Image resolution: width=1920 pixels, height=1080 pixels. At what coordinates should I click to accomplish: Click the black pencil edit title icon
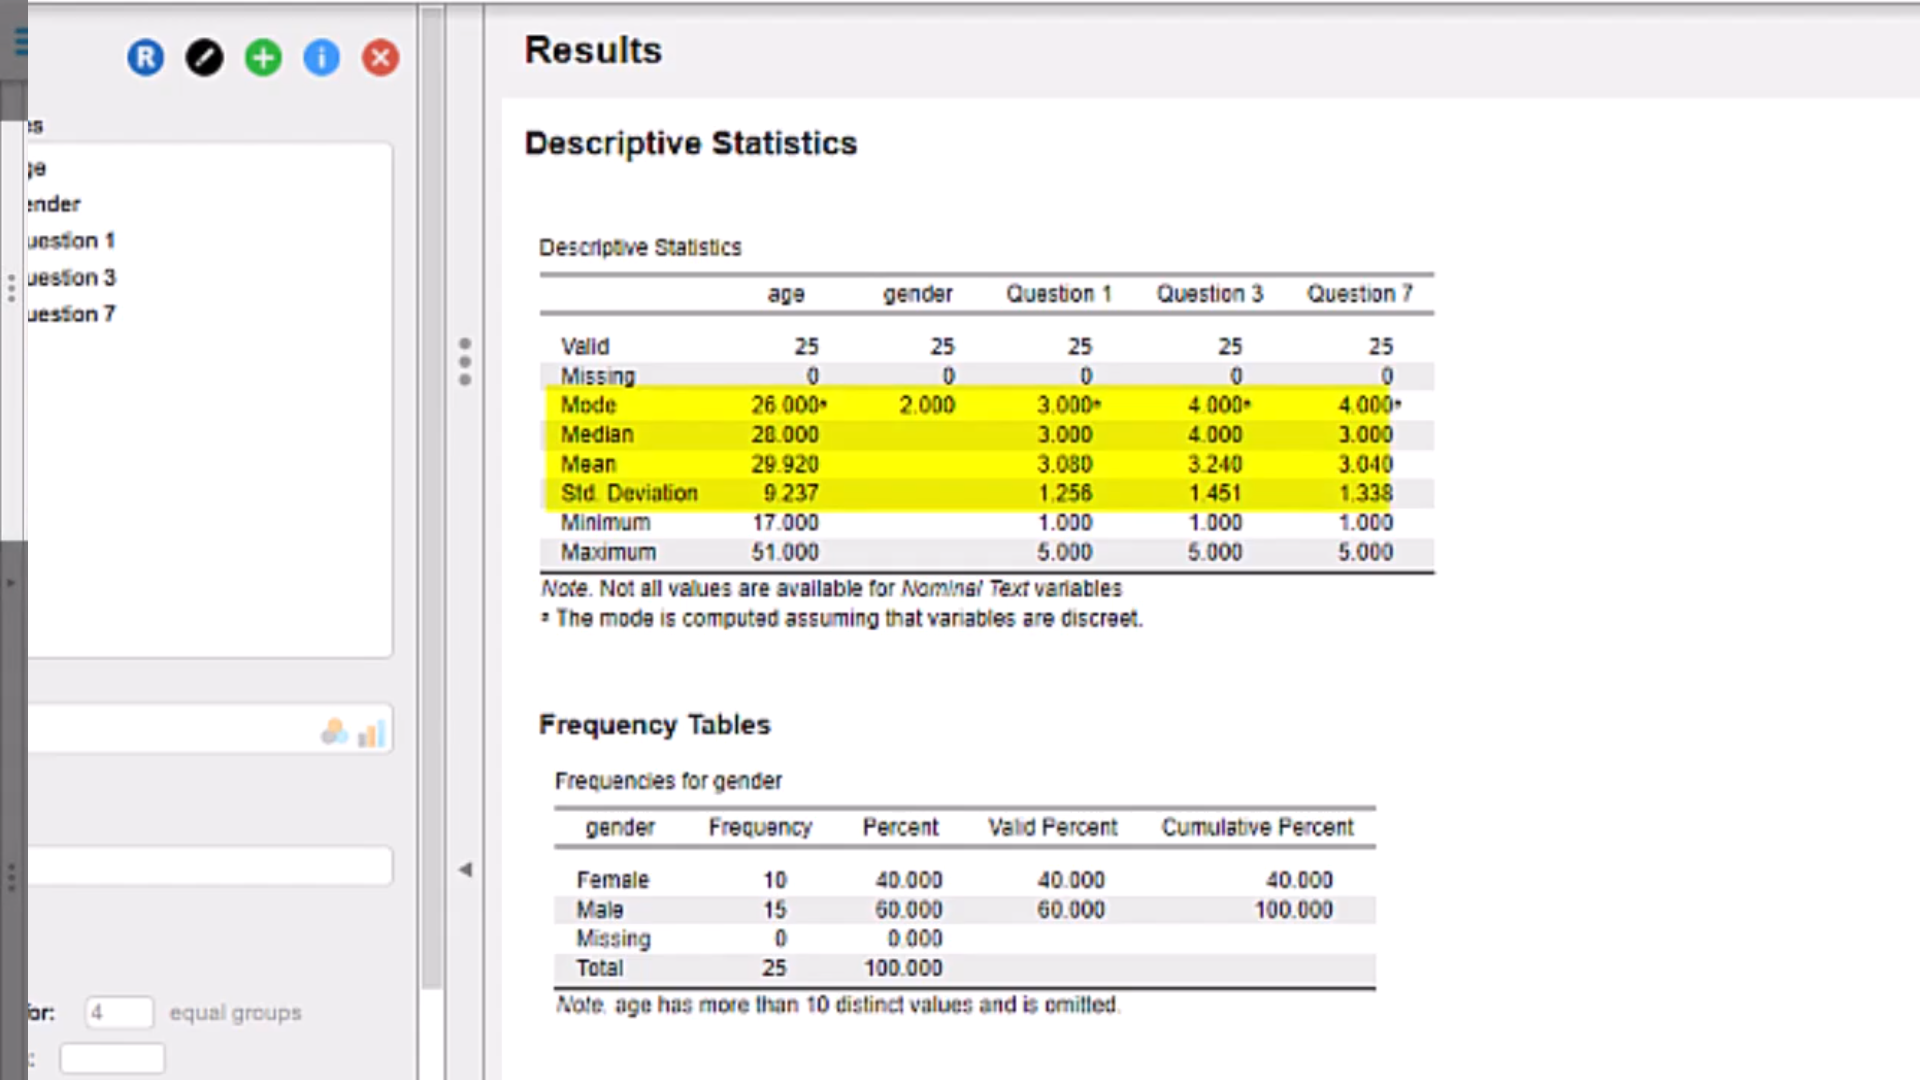point(204,58)
